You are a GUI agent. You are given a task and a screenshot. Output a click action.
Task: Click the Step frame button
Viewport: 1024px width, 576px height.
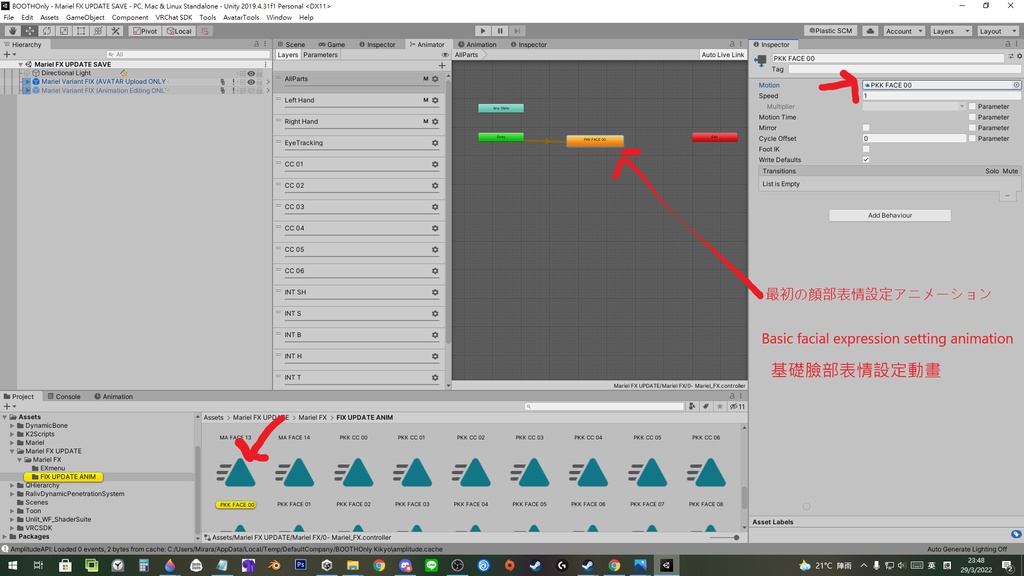tap(517, 31)
